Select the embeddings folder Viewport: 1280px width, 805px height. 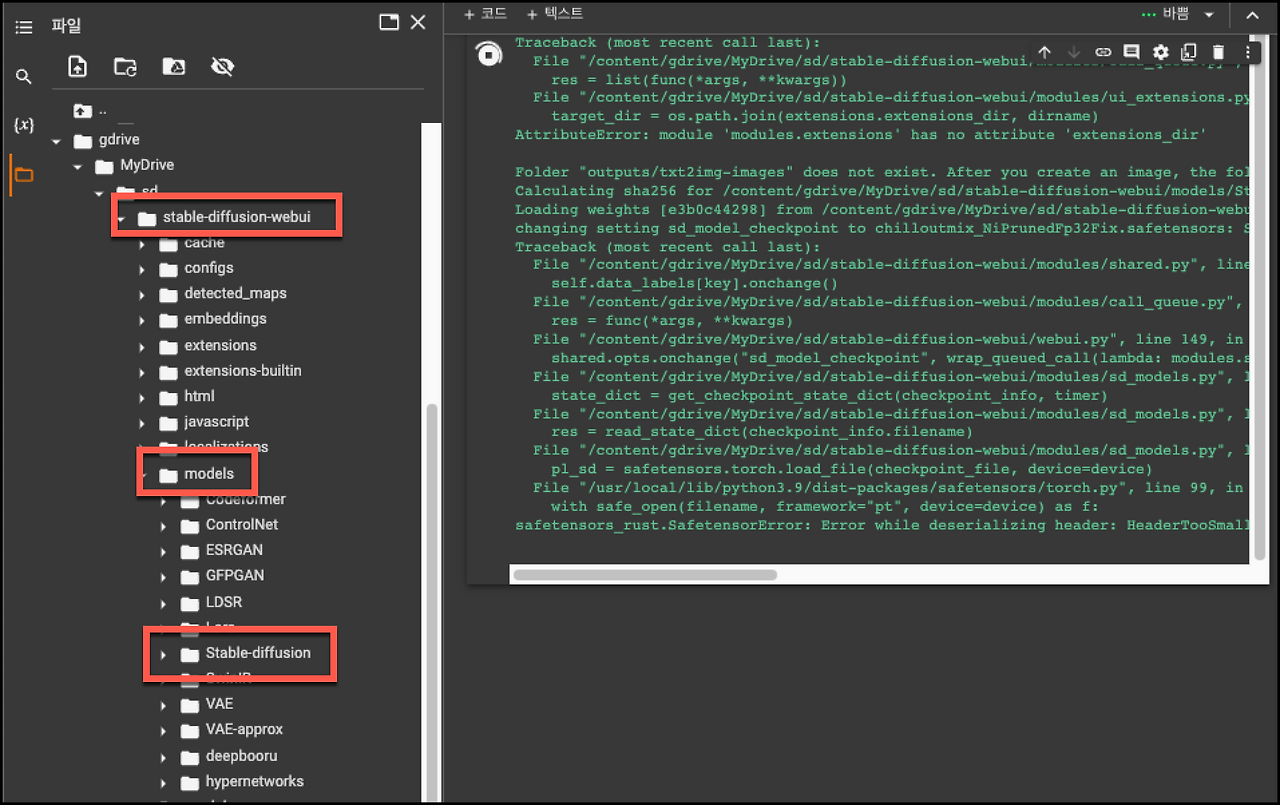point(225,319)
